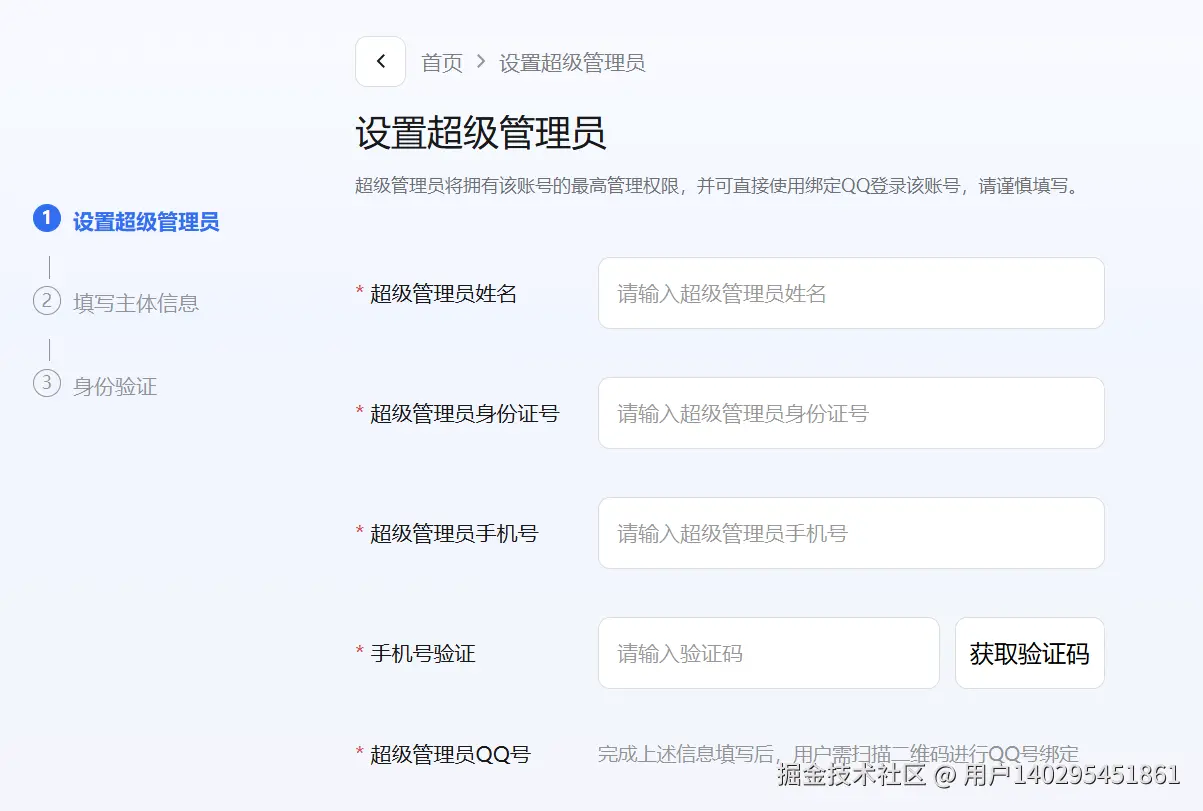
Task: Select the 设置超级管理员 breadcrumb item
Action: click(x=572, y=62)
